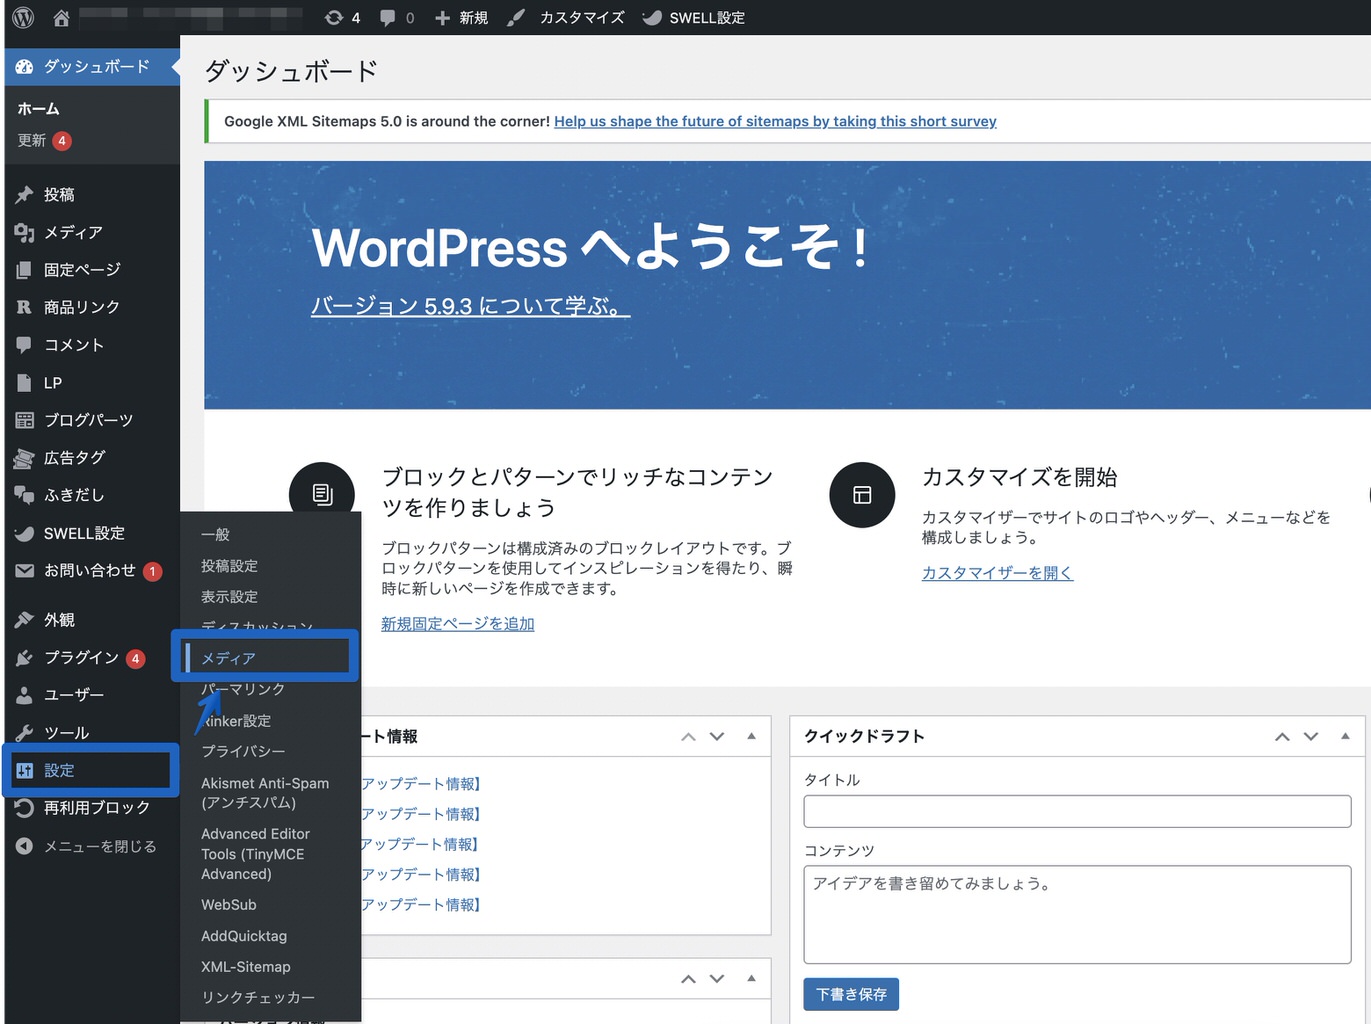Select メディア in the settings flyout
Viewport: 1371px width, 1024px height.
pyautogui.click(x=228, y=658)
